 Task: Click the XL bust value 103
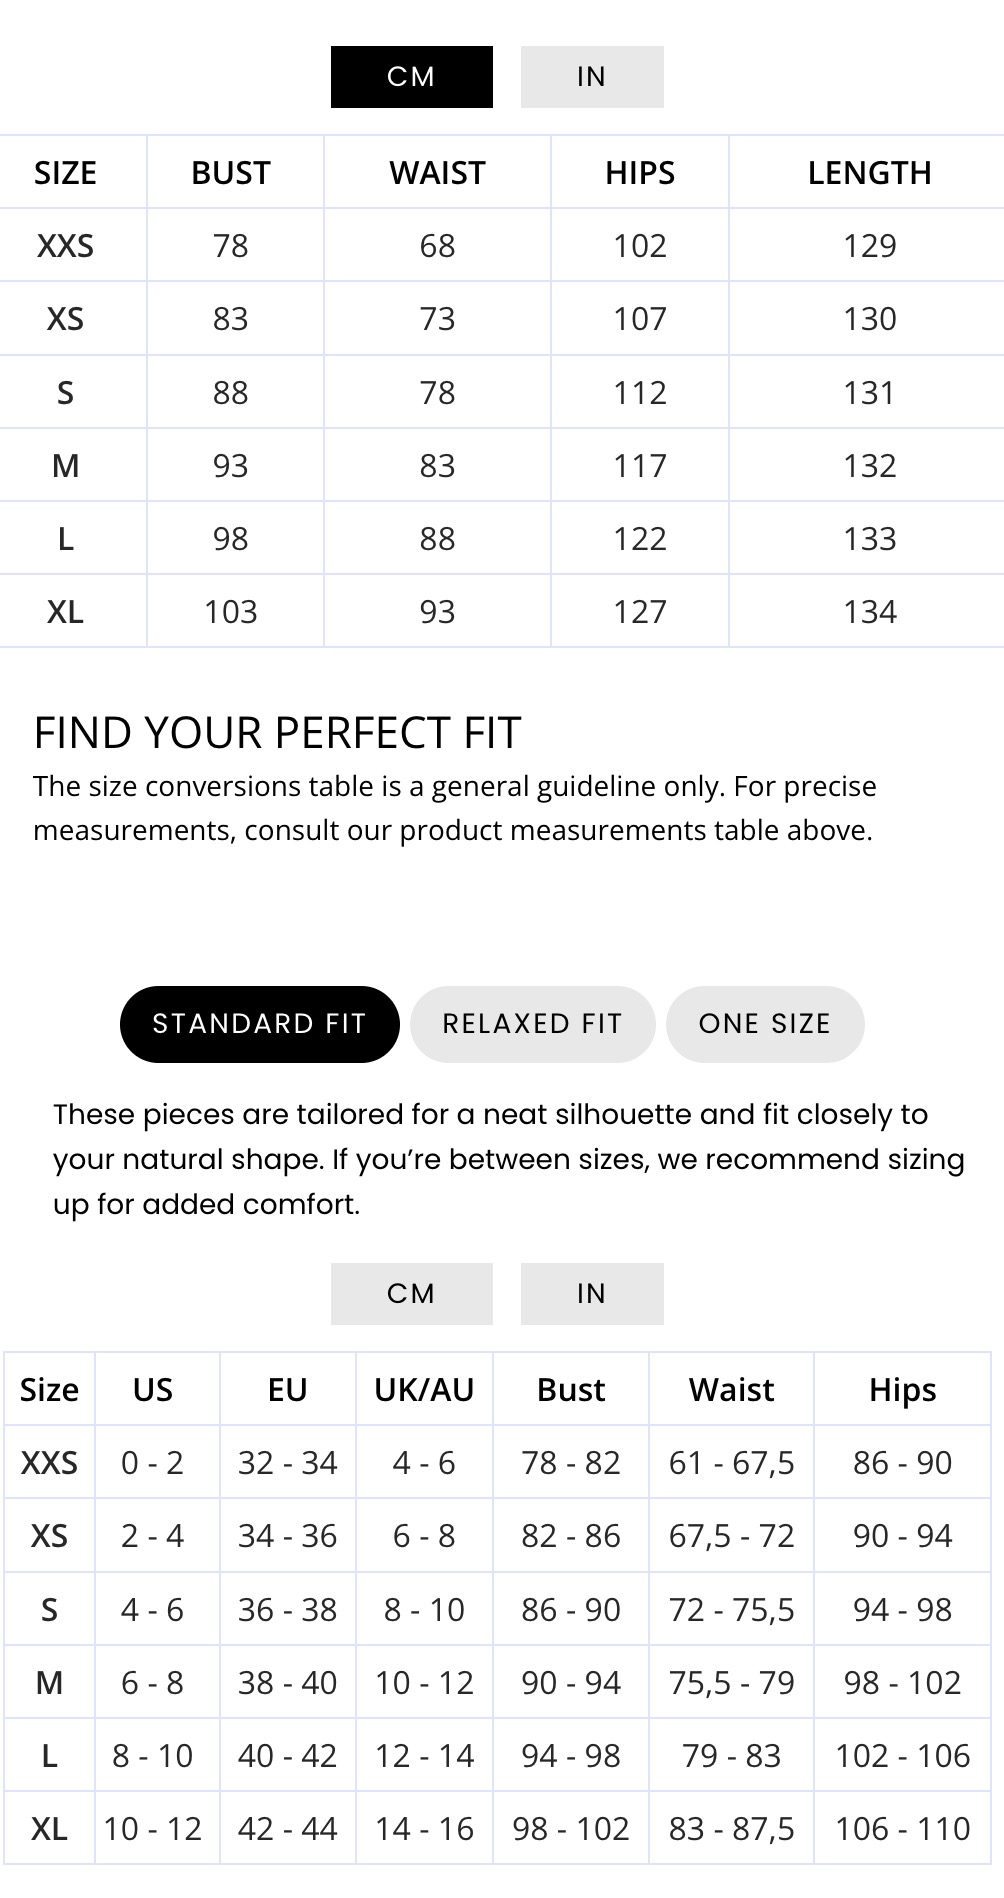click(230, 612)
